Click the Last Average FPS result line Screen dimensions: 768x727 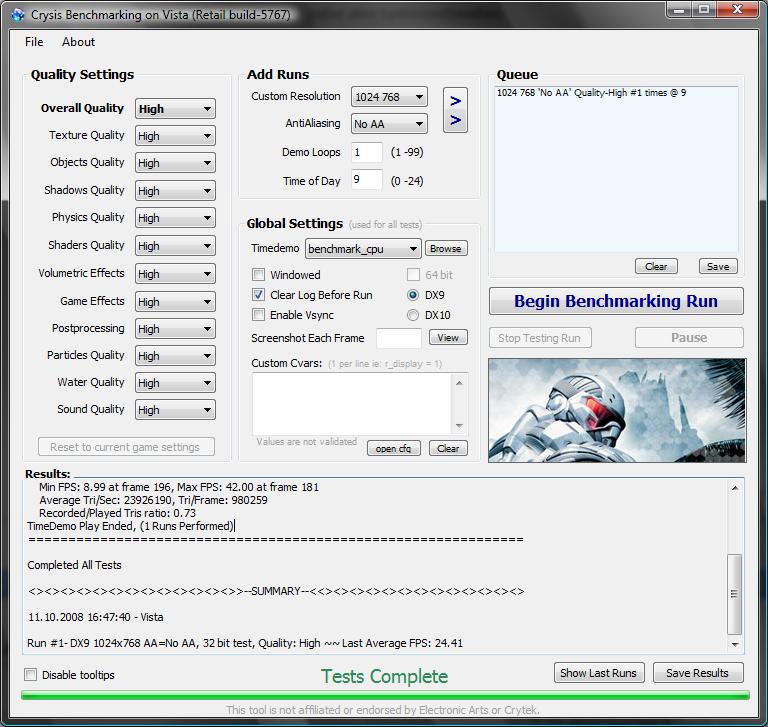click(245, 643)
